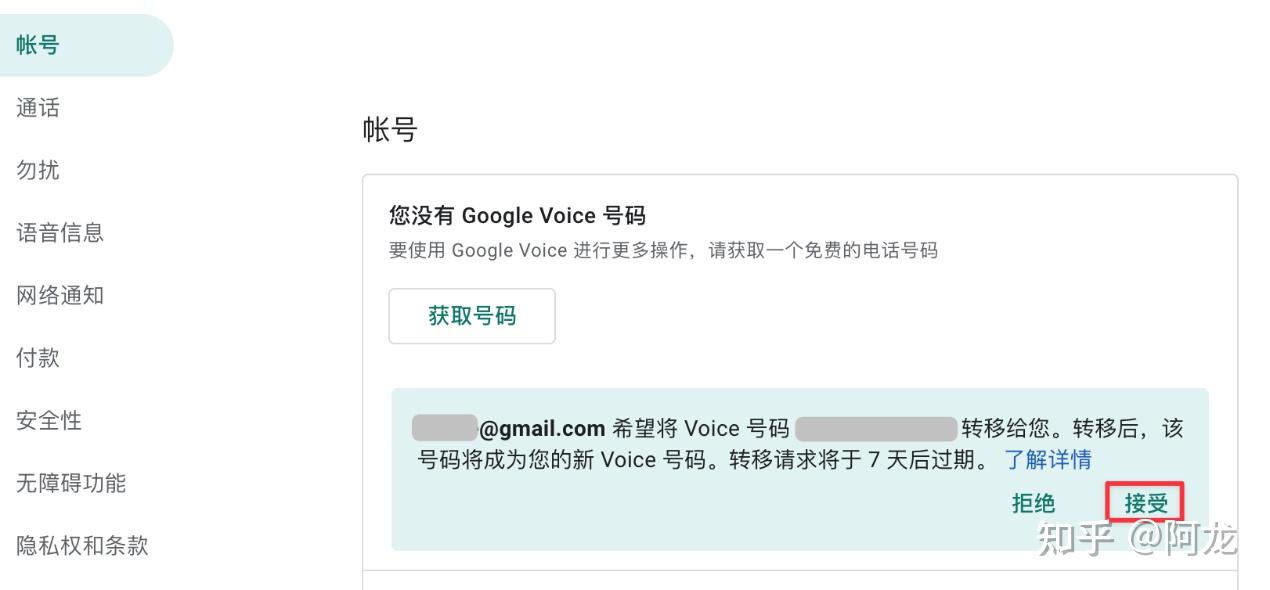The height and width of the screenshot is (590, 1270).
Task: Open the 安全性 settings section
Action: coord(48,420)
